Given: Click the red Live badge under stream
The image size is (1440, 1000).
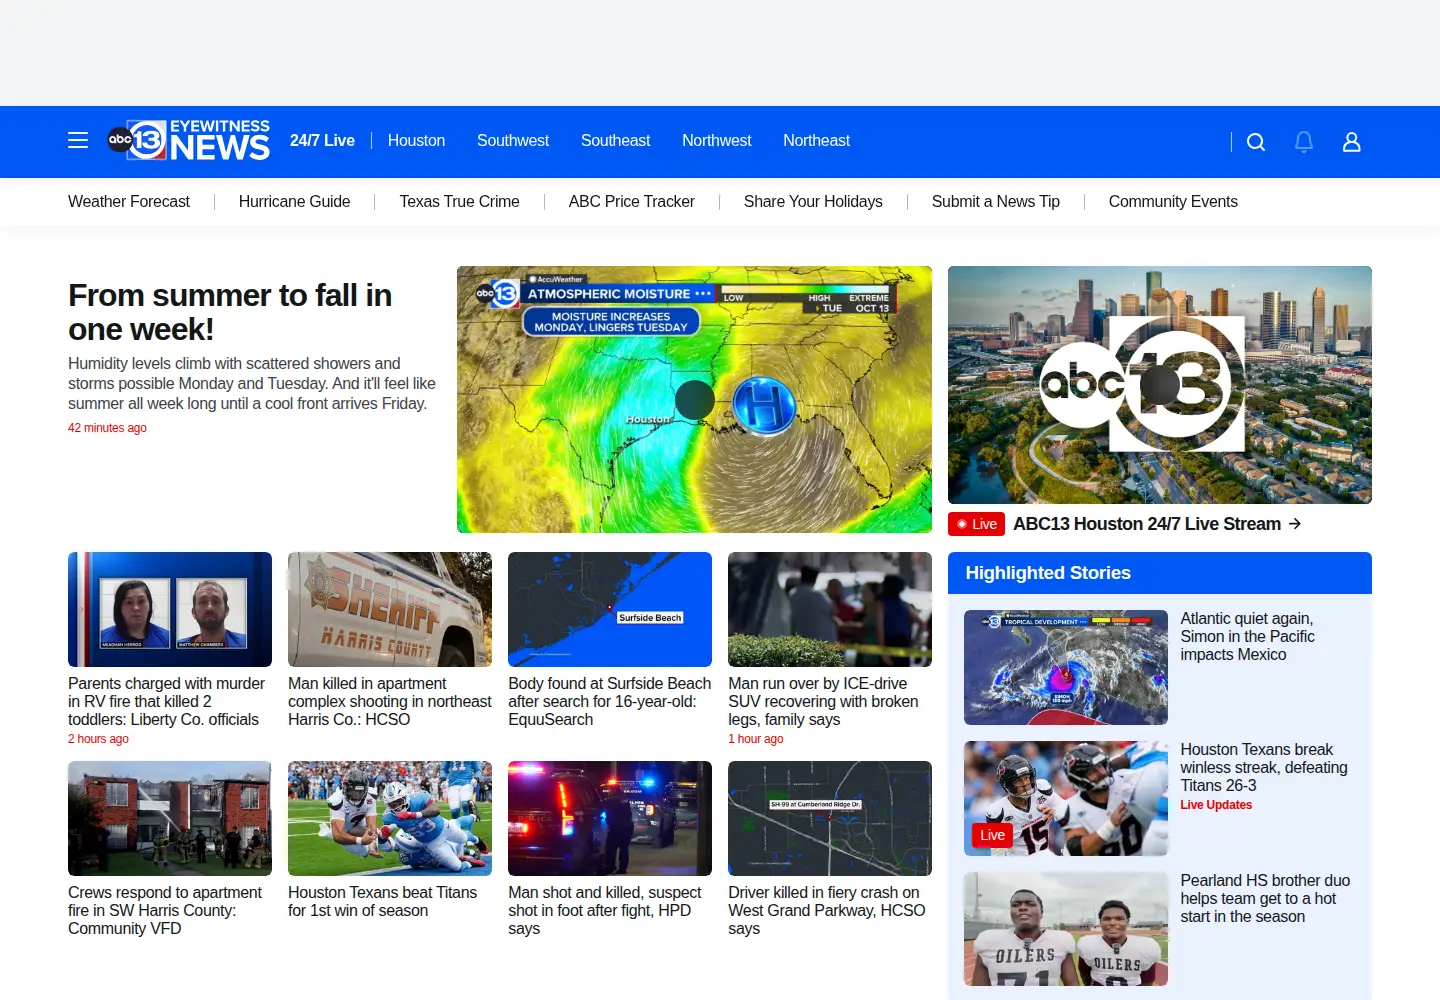Looking at the screenshot, I should [976, 524].
